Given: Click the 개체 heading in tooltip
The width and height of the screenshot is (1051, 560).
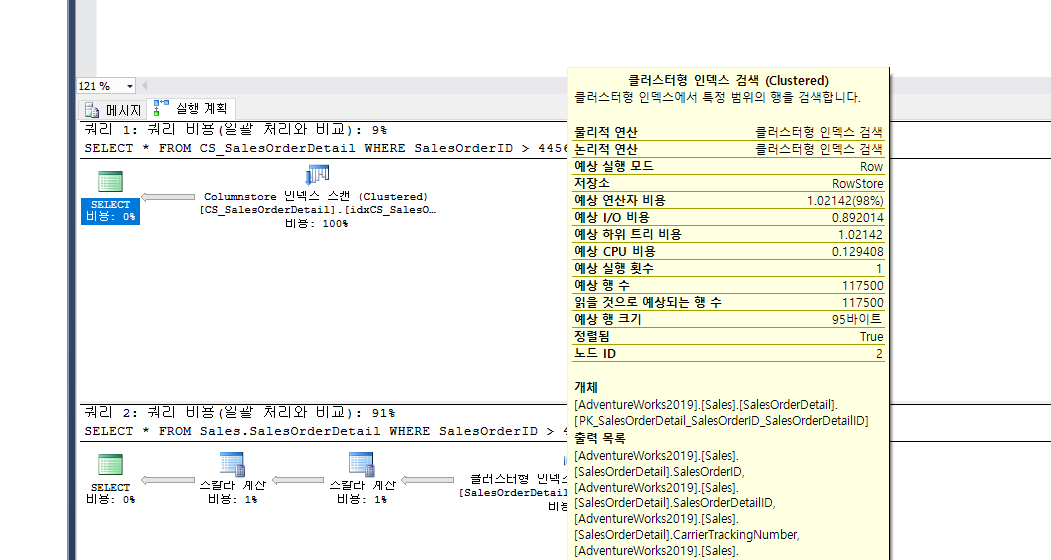Looking at the screenshot, I should click(586, 387).
